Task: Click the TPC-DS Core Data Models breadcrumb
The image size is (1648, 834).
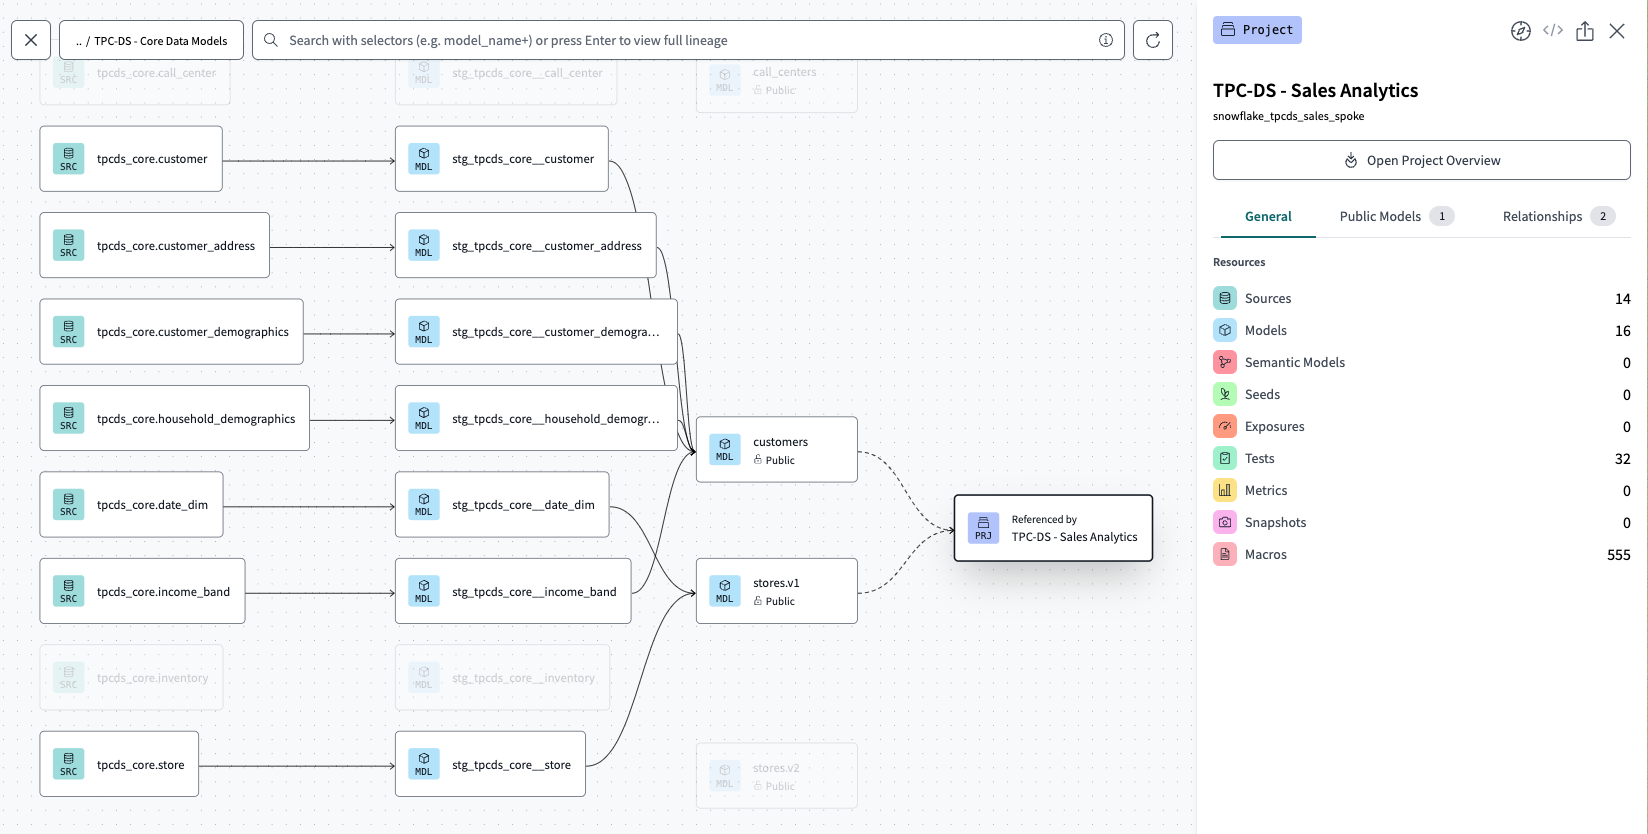Action: pos(152,41)
